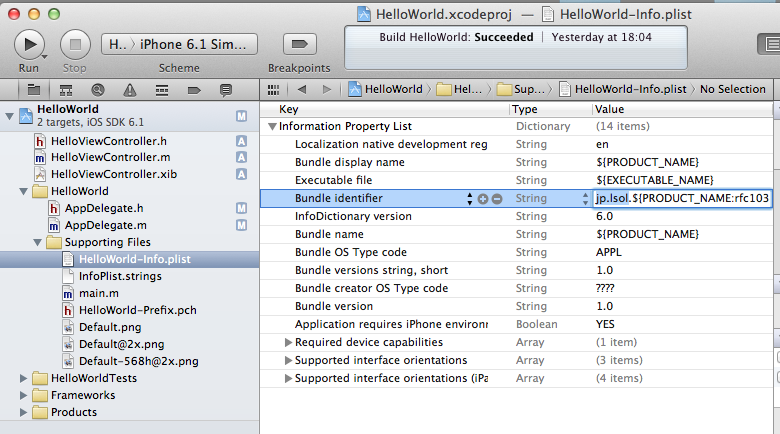
Task: Click the HelloWorld-Info.plist breadcrumb
Action: pos(623,90)
